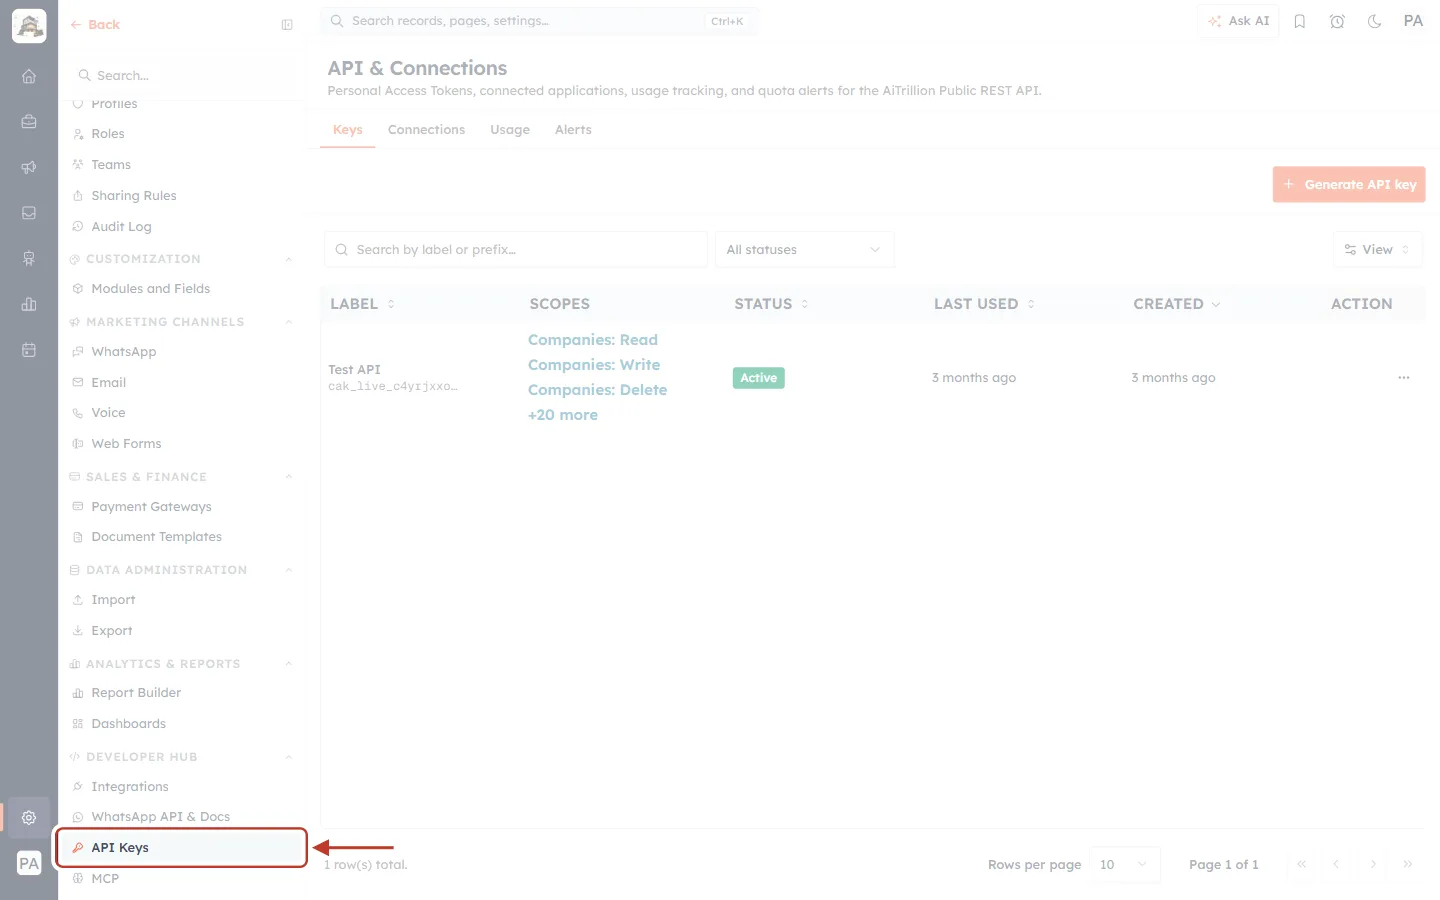The height and width of the screenshot is (900, 1440).
Task: Click the Ask AI button
Action: coord(1238,21)
